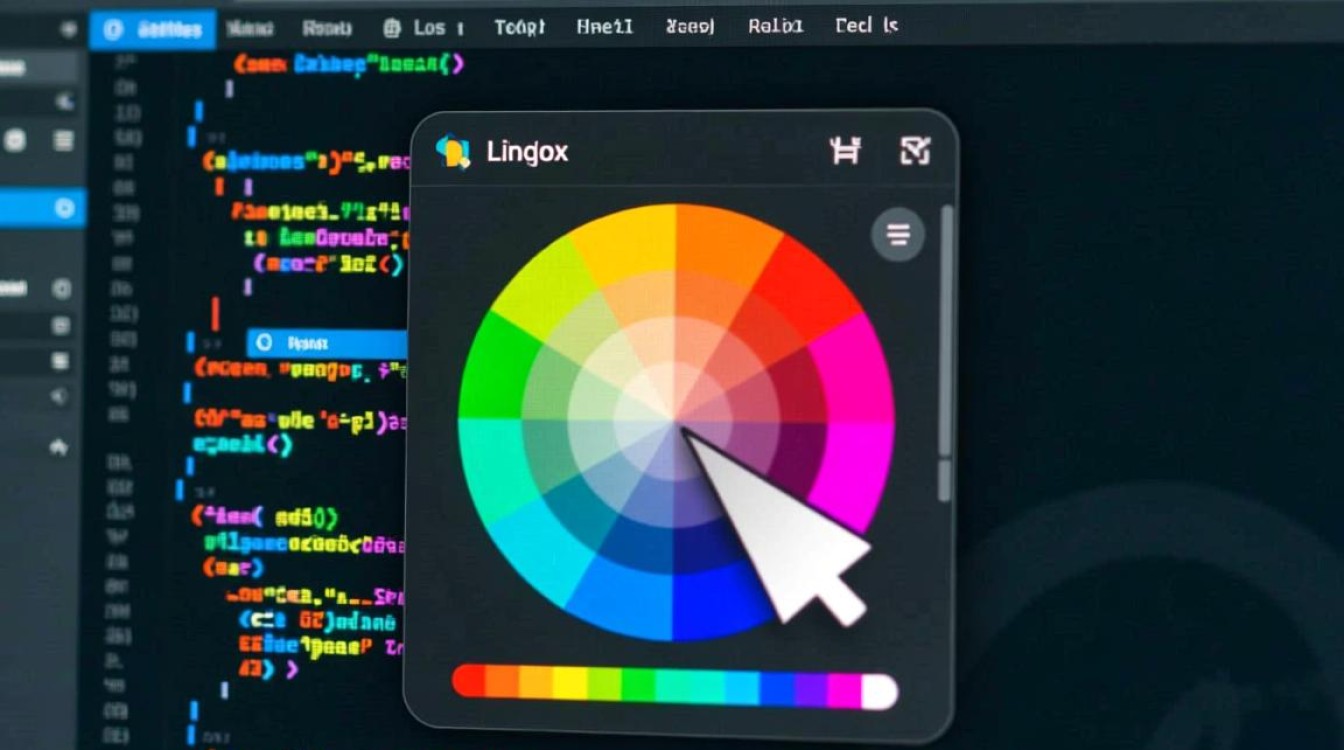
Task: Open the globe icon beside the Los menu item
Action: 392,26
